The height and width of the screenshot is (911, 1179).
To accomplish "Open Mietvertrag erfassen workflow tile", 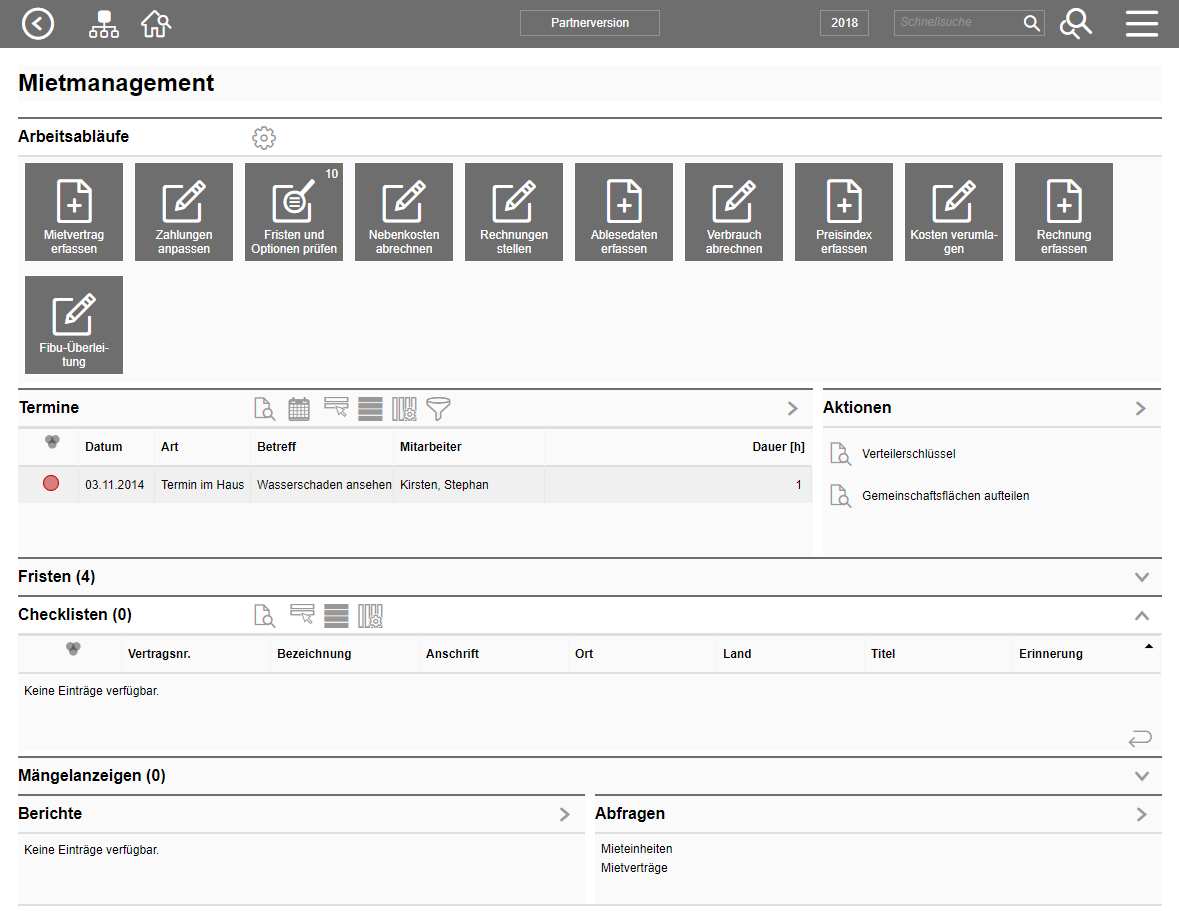I will 74,212.
